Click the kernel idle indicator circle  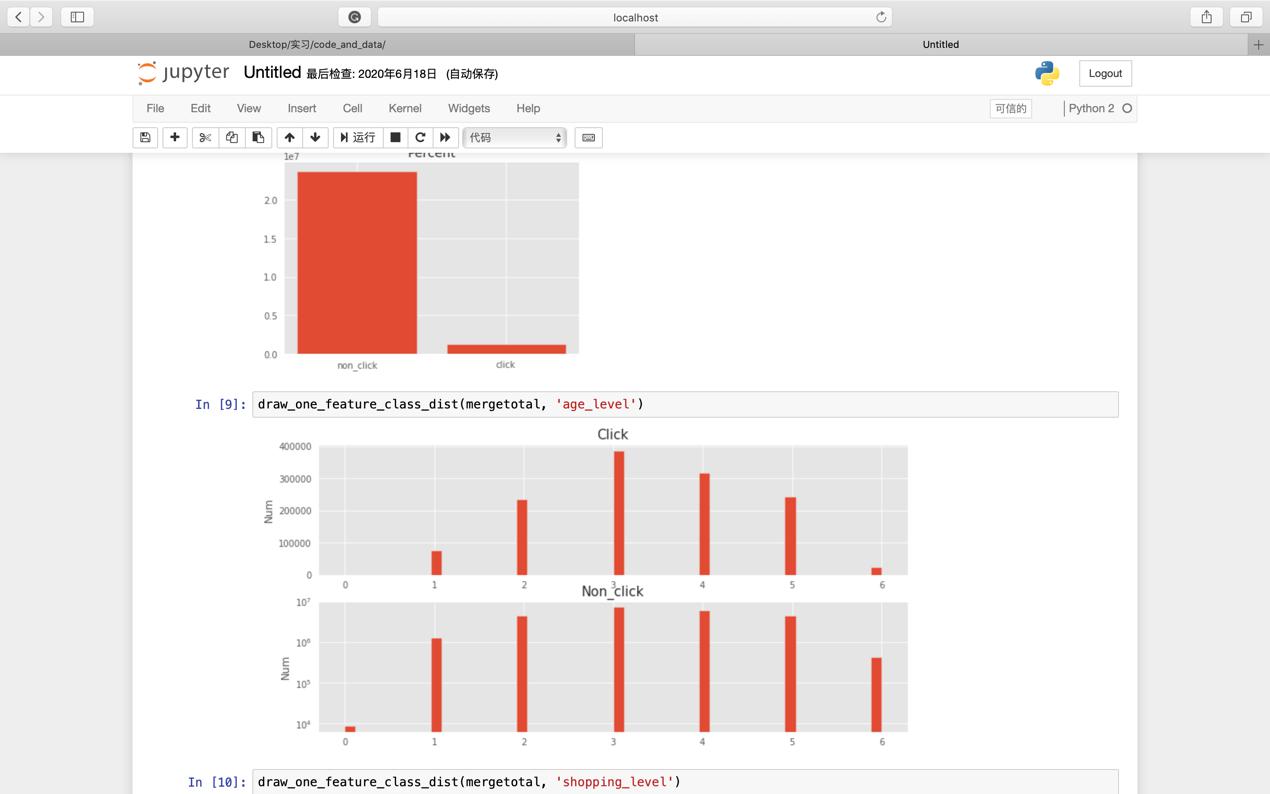pyautogui.click(x=1127, y=108)
